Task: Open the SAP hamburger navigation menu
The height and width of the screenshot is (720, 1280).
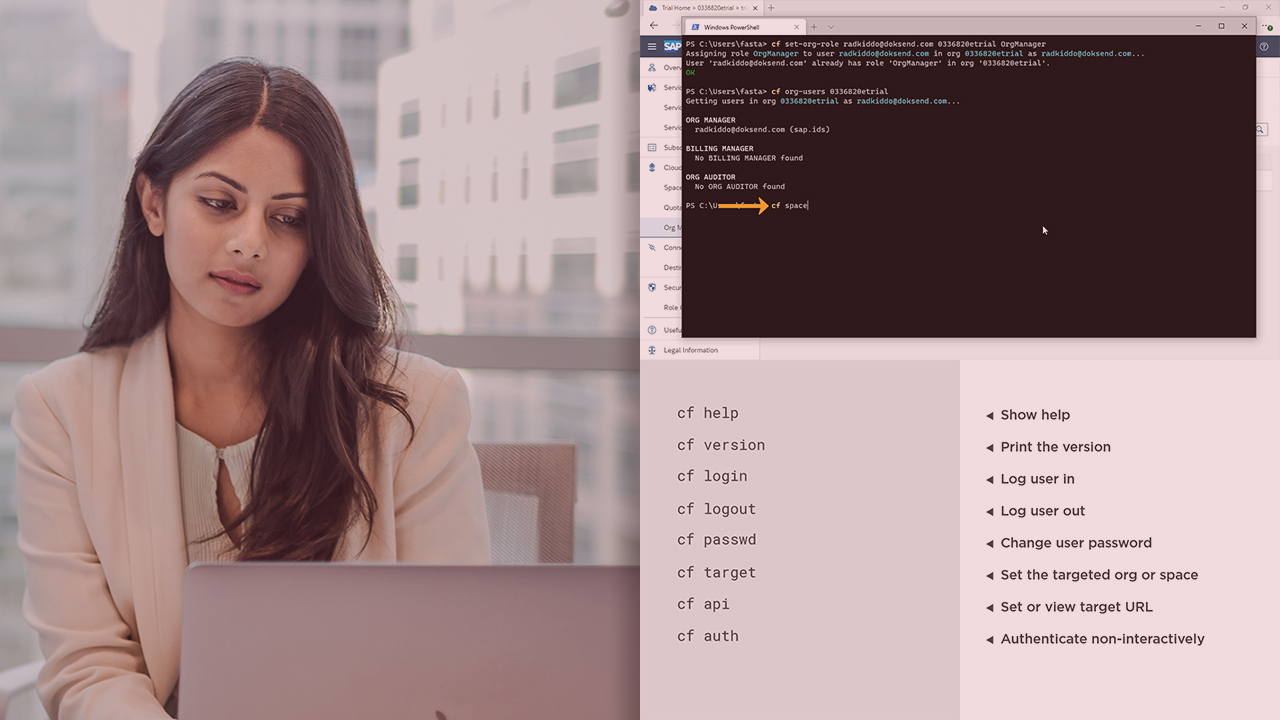Action: tap(652, 46)
